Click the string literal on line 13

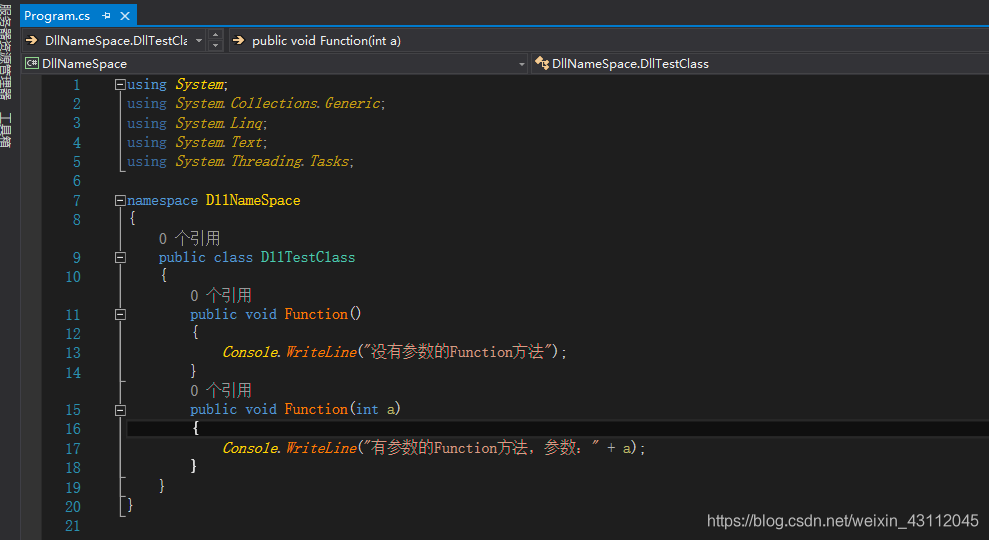[x=458, y=352]
